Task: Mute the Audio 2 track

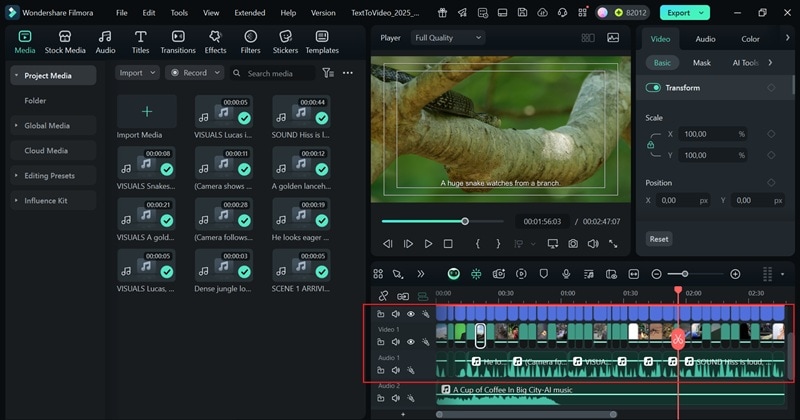Action: pyautogui.click(x=395, y=398)
